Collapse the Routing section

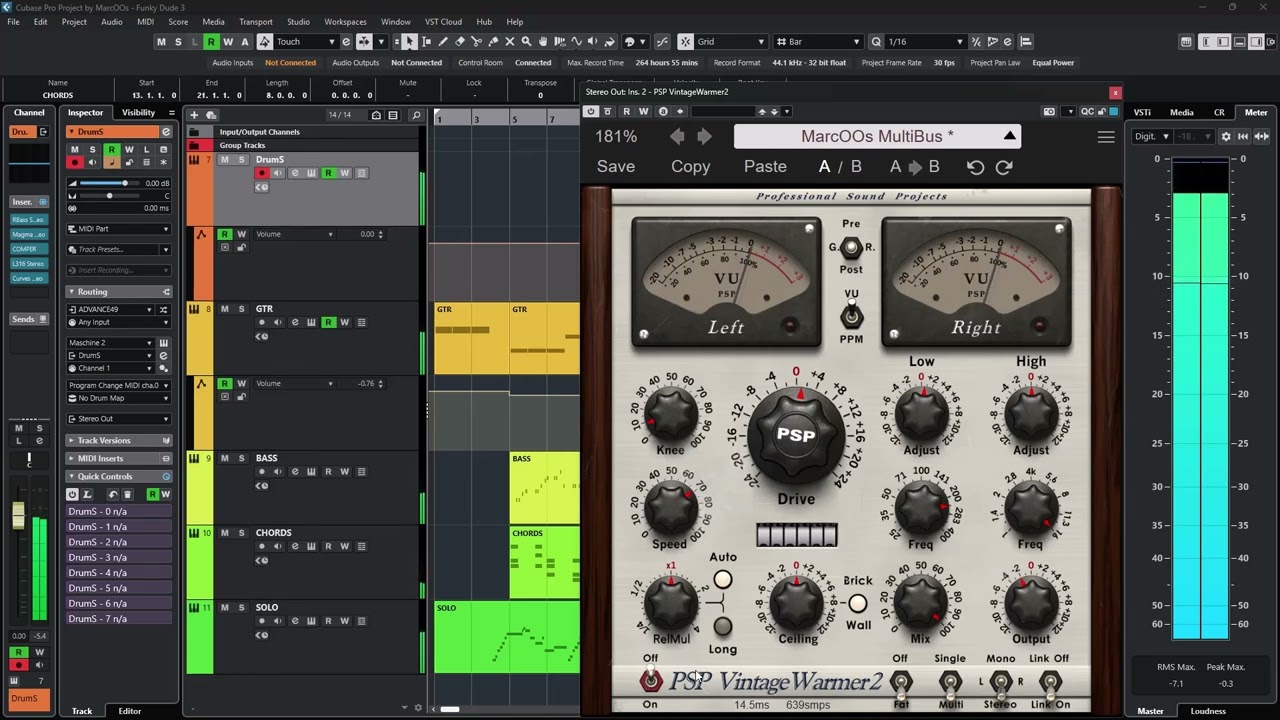point(72,292)
